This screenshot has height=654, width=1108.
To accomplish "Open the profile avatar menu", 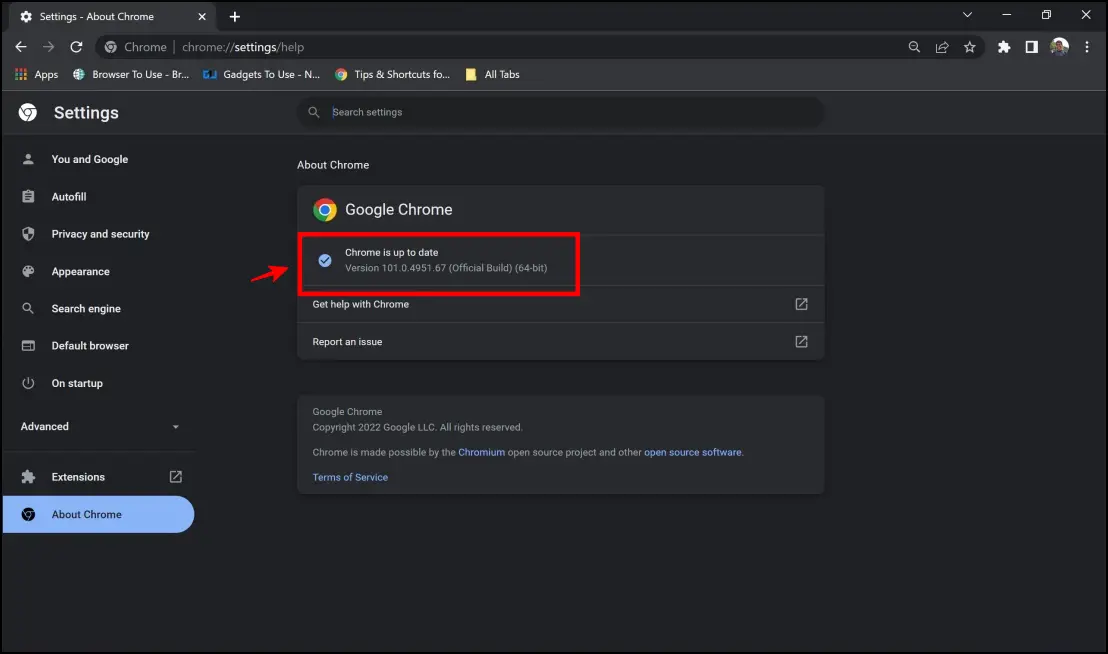I will coord(1059,47).
